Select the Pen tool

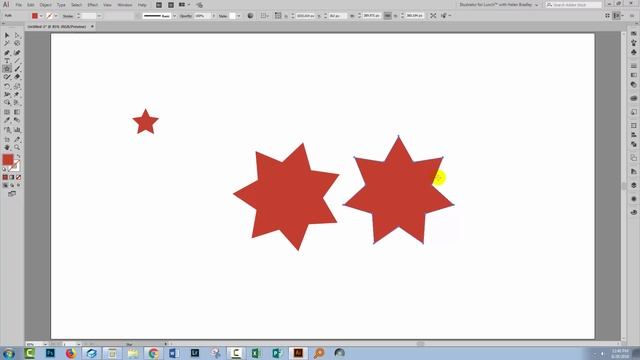pyautogui.click(x=7, y=53)
